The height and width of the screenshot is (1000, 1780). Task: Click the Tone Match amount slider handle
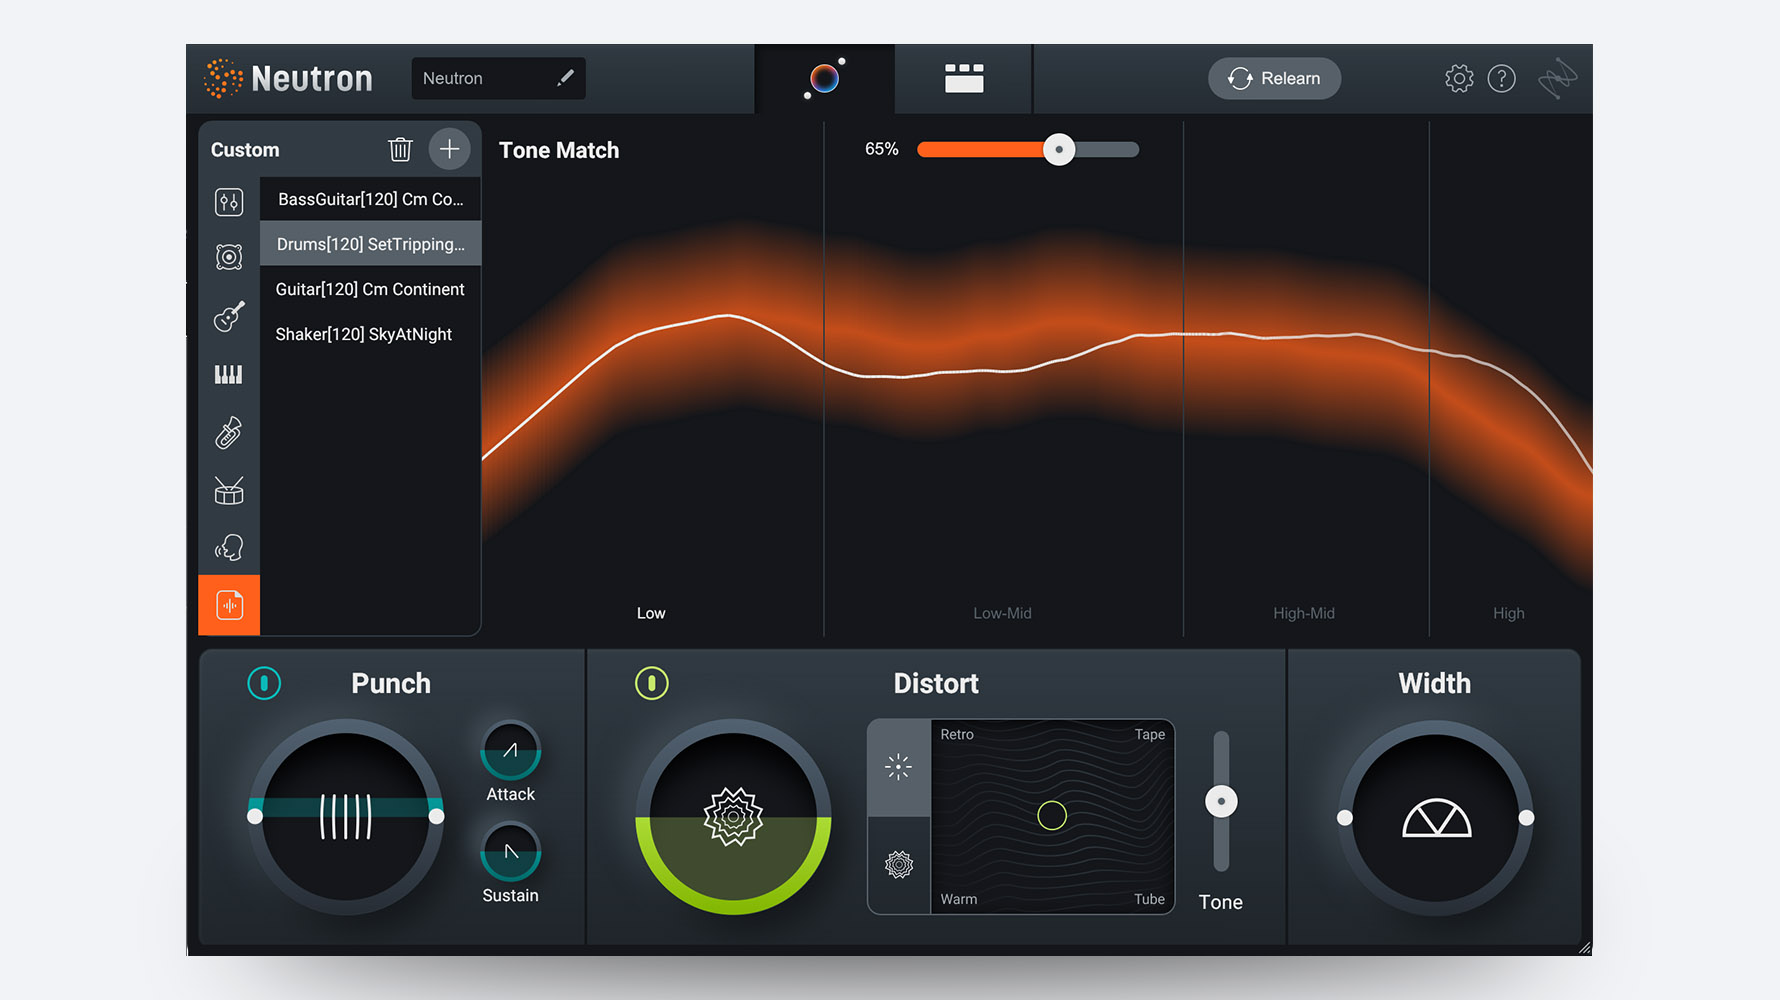click(1058, 149)
